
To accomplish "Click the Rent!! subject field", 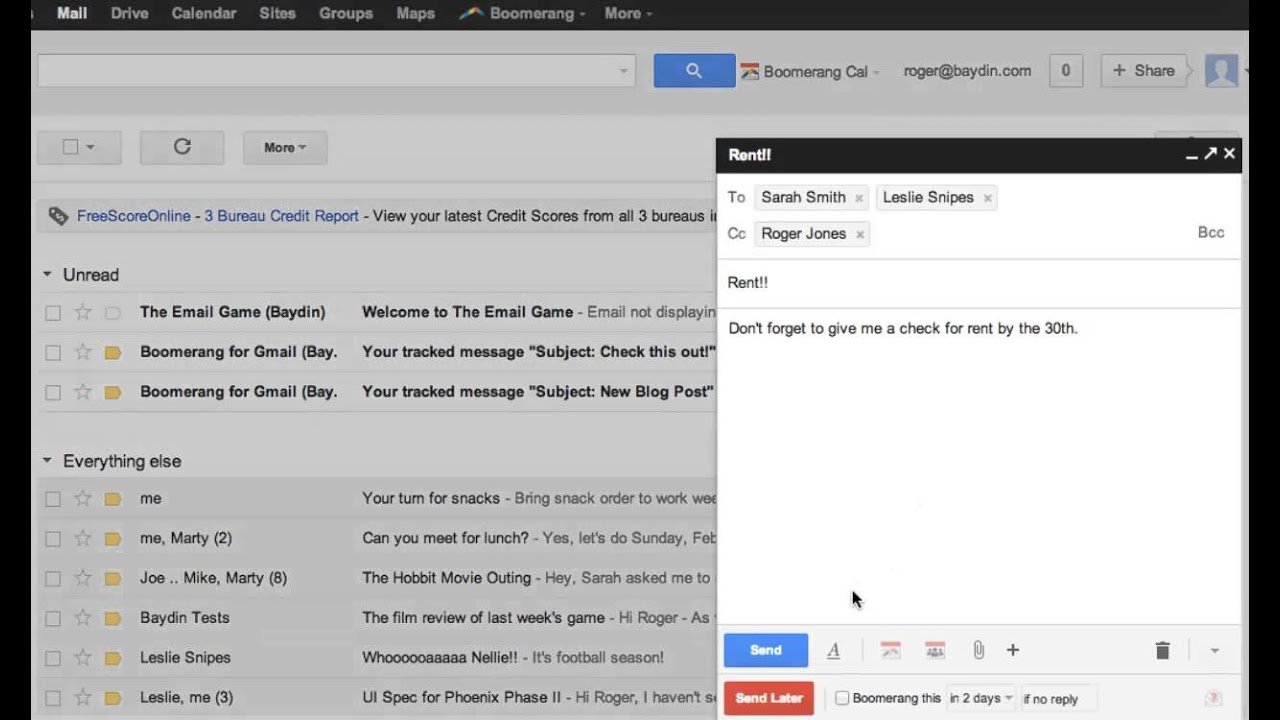I will [x=980, y=283].
